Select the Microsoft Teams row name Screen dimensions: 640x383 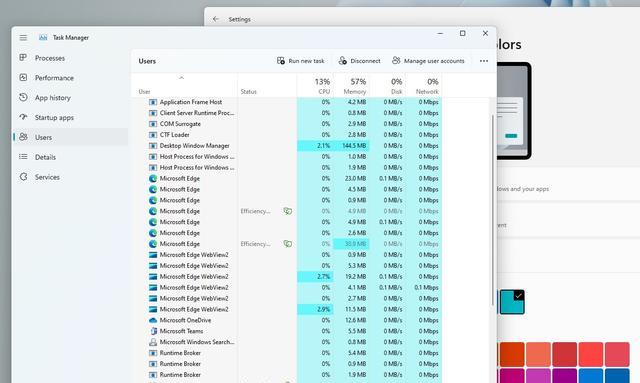[x=181, y=331]
